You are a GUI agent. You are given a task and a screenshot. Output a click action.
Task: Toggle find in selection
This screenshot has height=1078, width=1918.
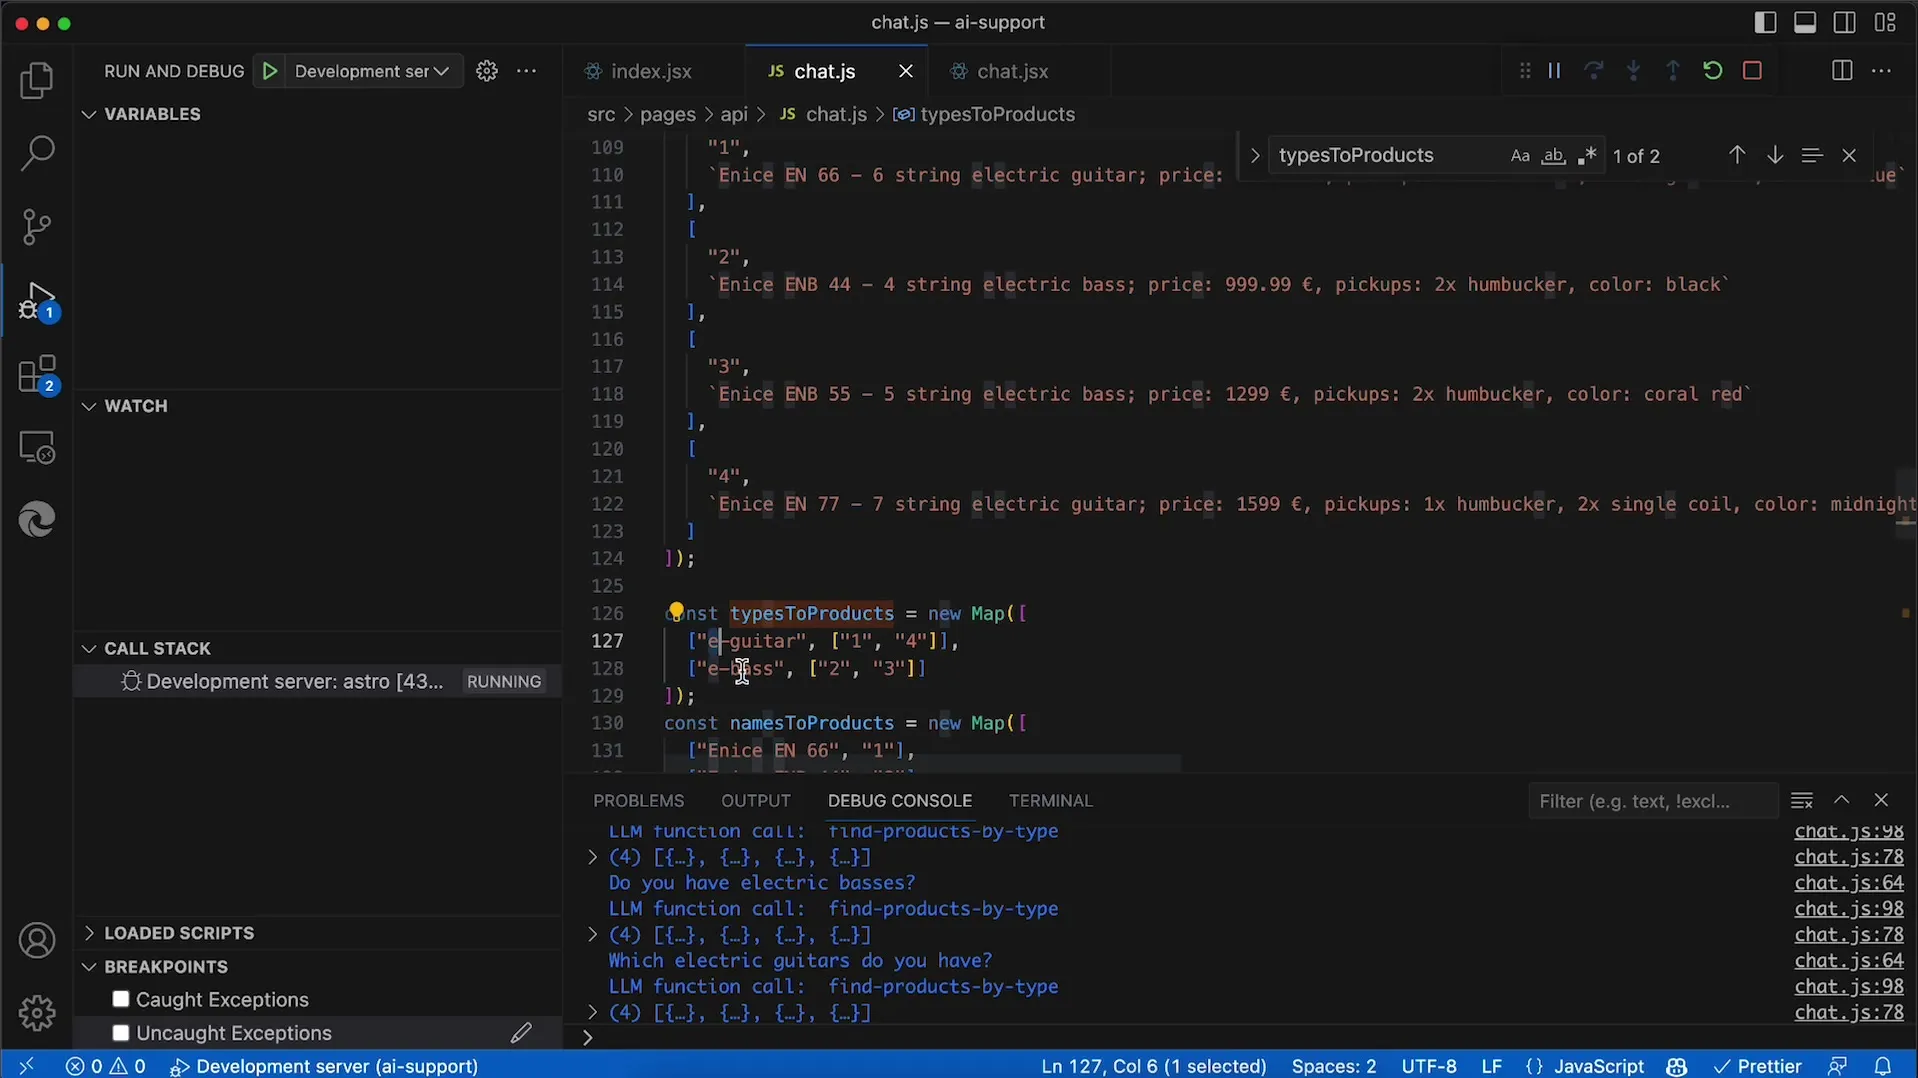pos(1812,155)
